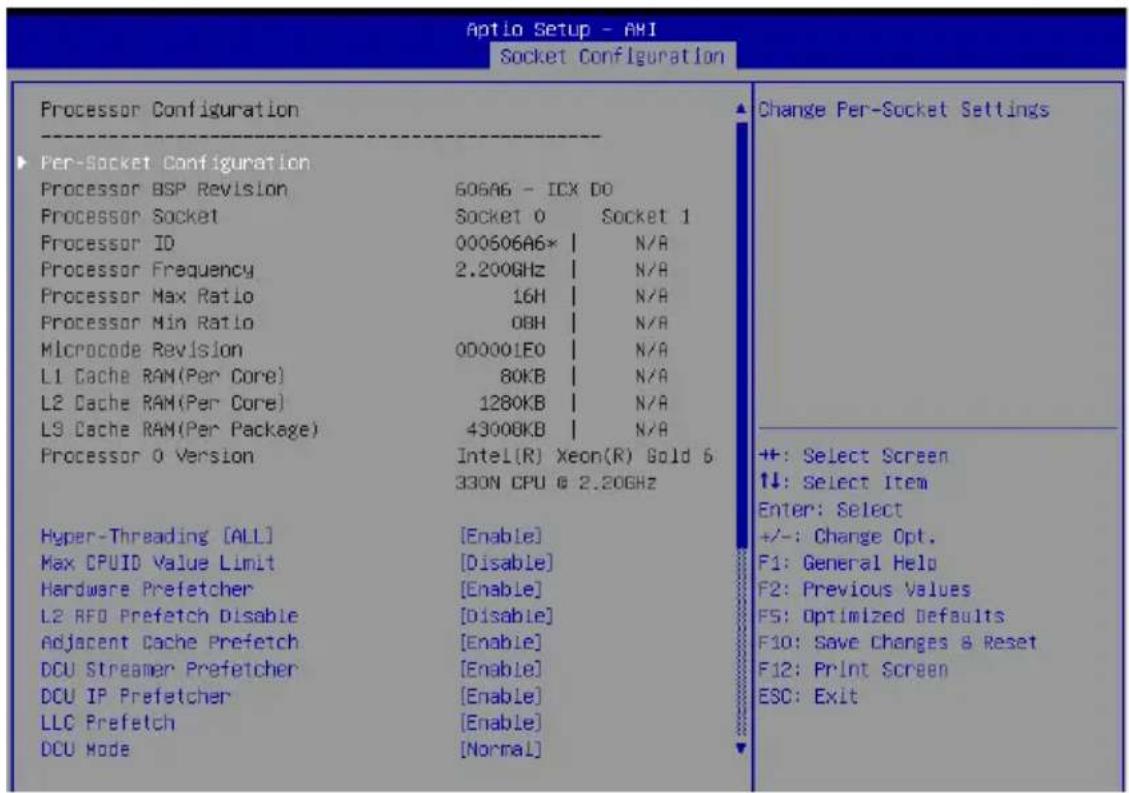Click the Processor 0 Version label
1129x793 pixels.
[x=147, y=457]
